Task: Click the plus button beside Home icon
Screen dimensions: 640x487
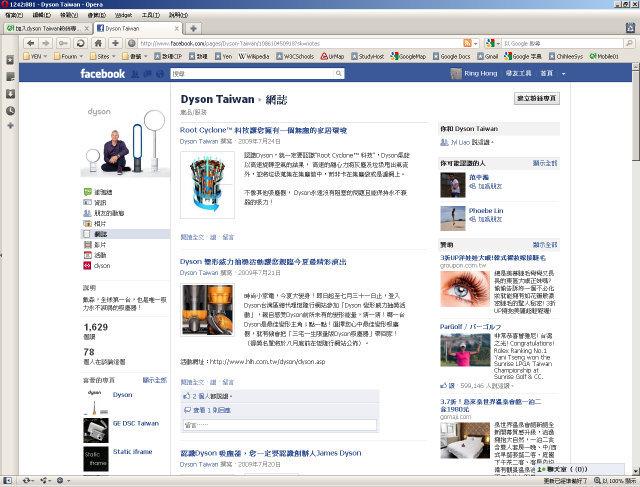Action: coord(116,43)
